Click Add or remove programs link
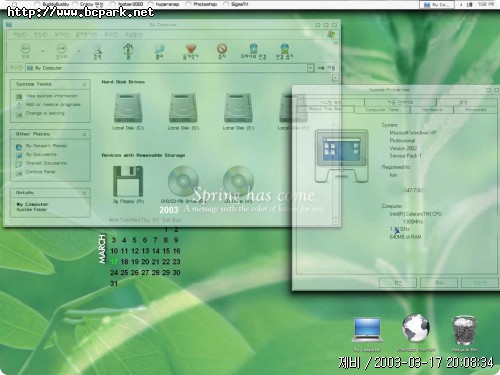Image resolution: width=500 pixels, height=375 pixels. pos(53,105)
